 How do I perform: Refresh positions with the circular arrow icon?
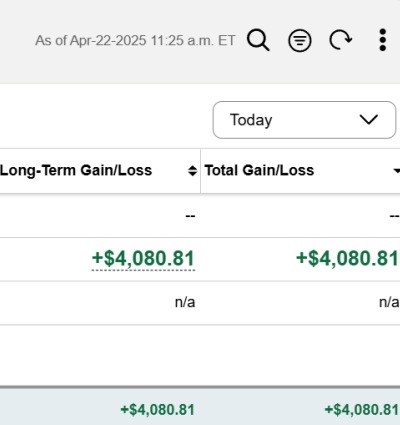pyautogui.click(x=341, y=40)
